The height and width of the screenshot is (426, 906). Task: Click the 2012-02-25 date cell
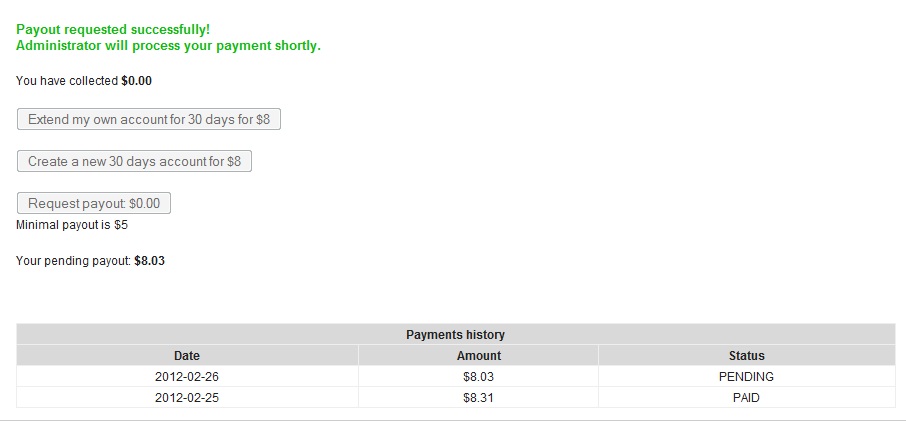pos(187,398)
